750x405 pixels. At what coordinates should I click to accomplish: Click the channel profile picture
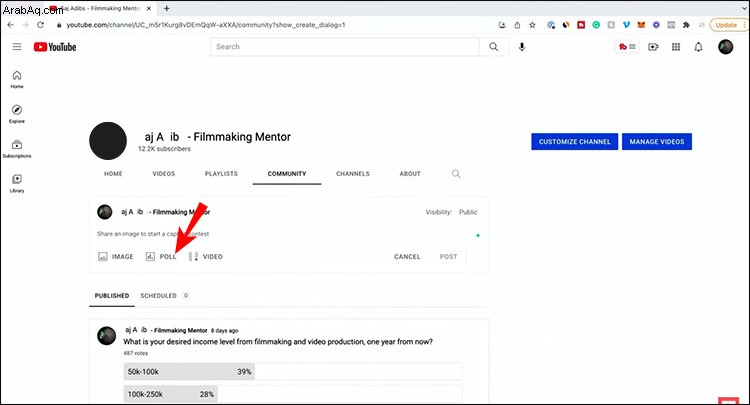point(108,141)
